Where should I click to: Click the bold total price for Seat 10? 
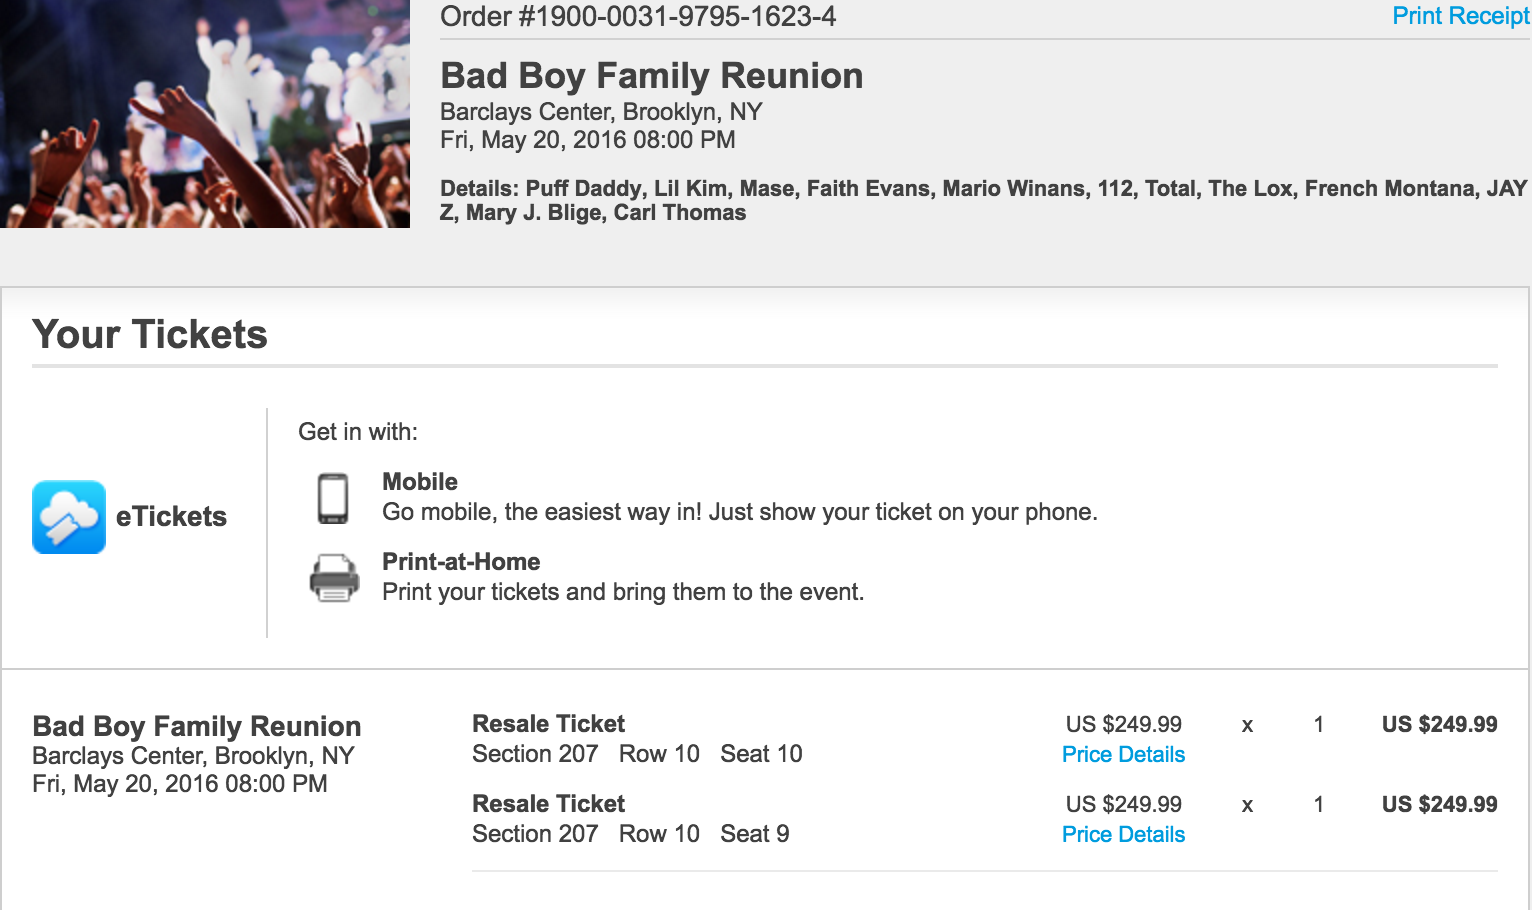(1439, 725)
